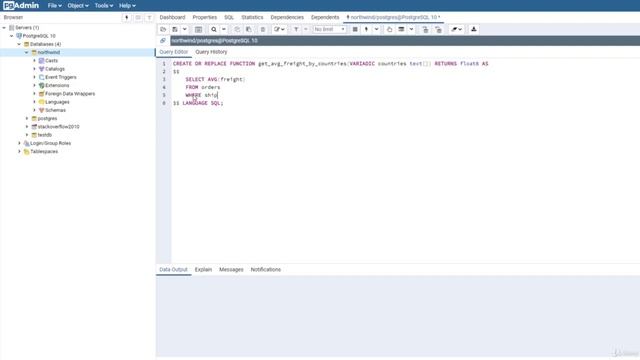Click the Open File toolbar icon
640x360 pixels.
coord(163,29)
